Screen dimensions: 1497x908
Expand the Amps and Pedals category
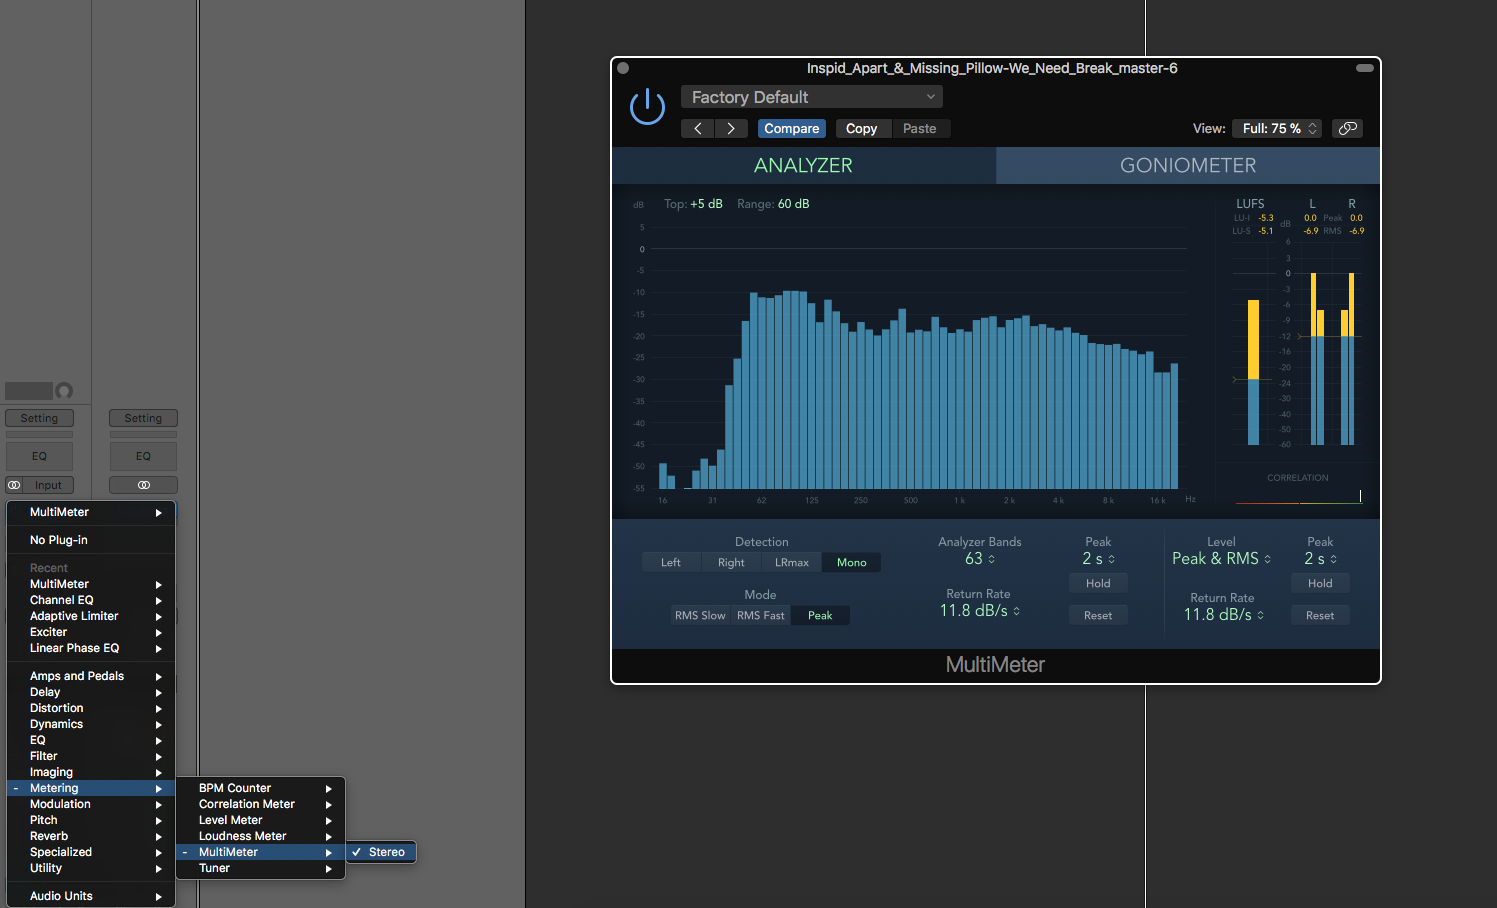point(91,676)
